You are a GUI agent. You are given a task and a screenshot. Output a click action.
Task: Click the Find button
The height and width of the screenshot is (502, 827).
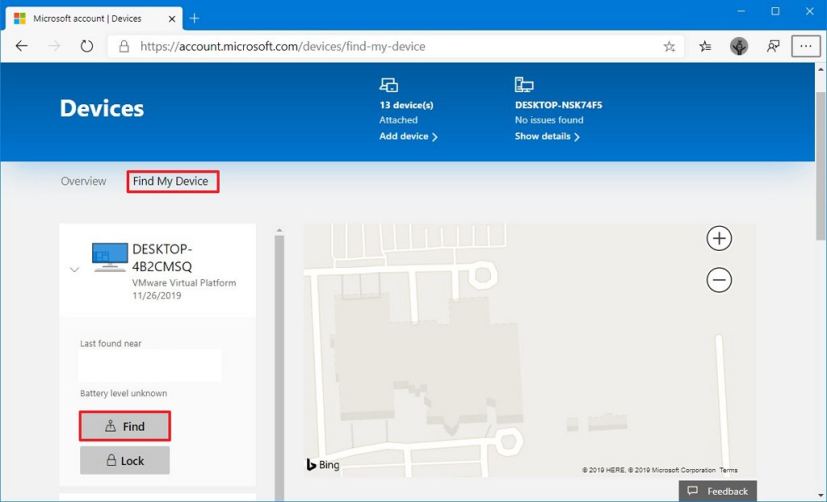pyautogui.click(x=125, y=426)
